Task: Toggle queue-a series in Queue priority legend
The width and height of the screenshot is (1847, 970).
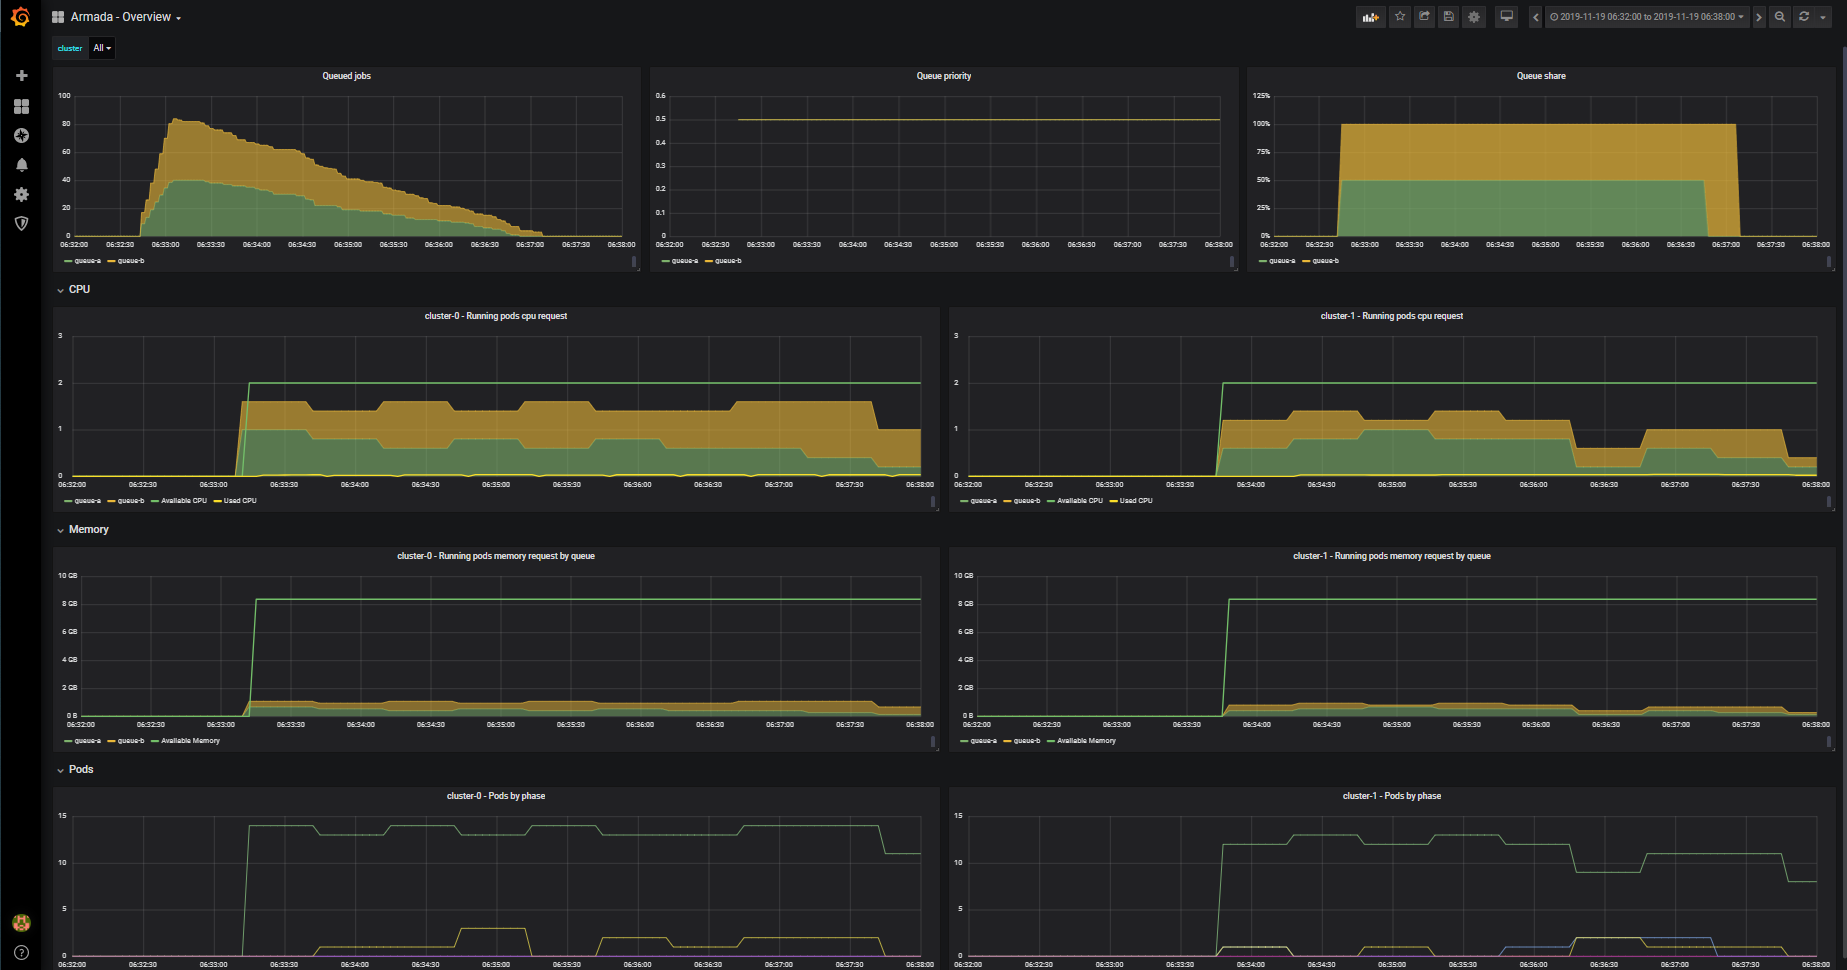Action: point(685,261)
